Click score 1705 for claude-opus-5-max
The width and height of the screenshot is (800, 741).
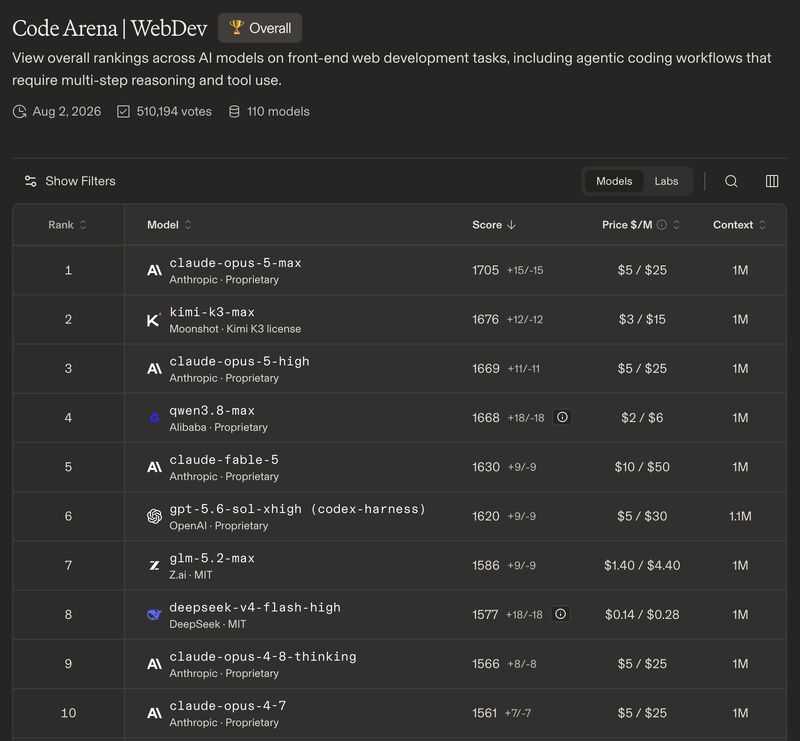pyautogui.click(x=485, y=270)
